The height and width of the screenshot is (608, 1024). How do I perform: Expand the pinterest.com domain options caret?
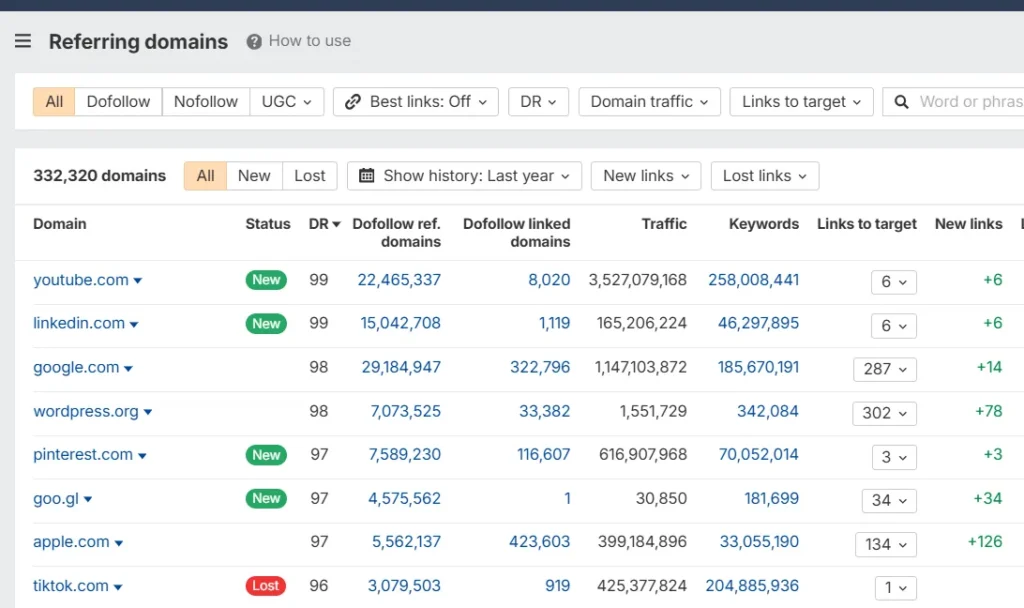142,456
